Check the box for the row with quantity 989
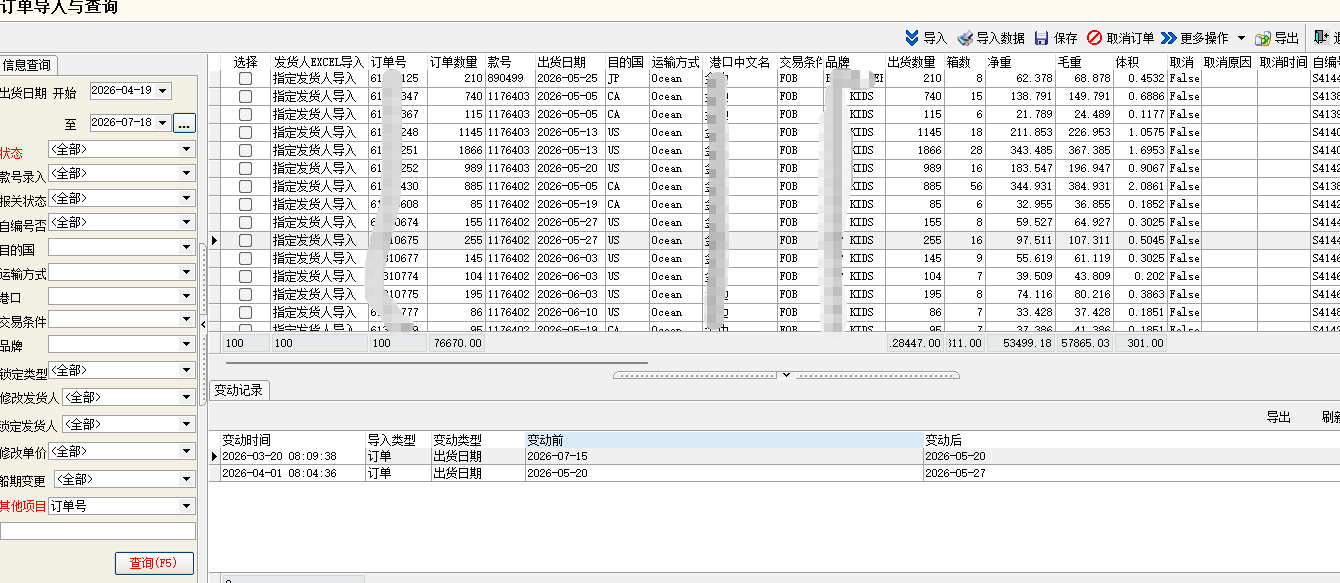This screenshot has width=1340, height=583. (x=245, y=168)
